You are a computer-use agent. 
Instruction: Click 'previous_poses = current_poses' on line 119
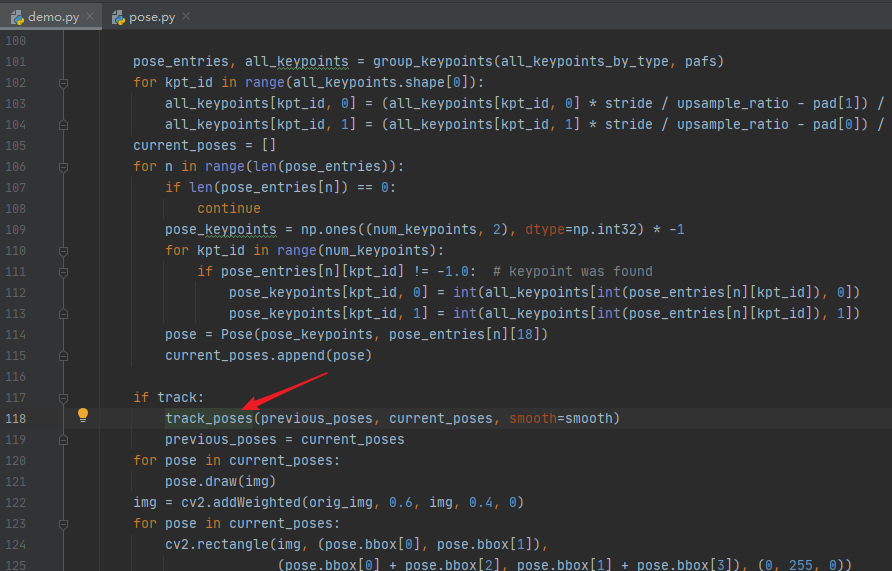[x=284, y=440]
